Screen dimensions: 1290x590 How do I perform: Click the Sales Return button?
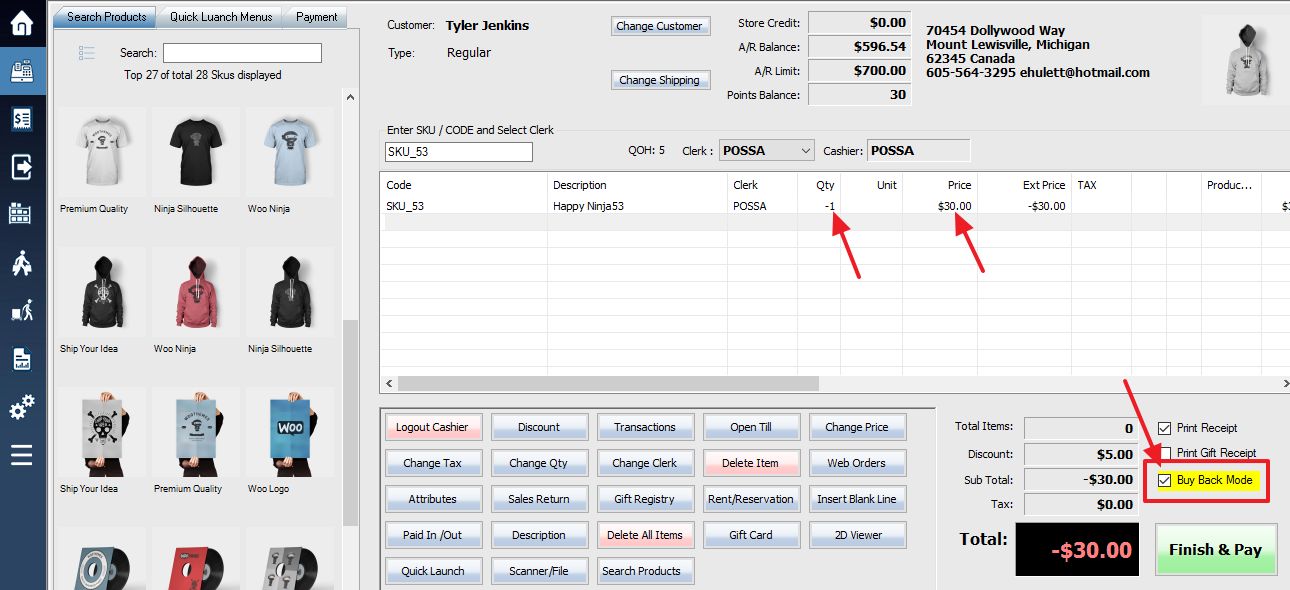click(539, 499)
